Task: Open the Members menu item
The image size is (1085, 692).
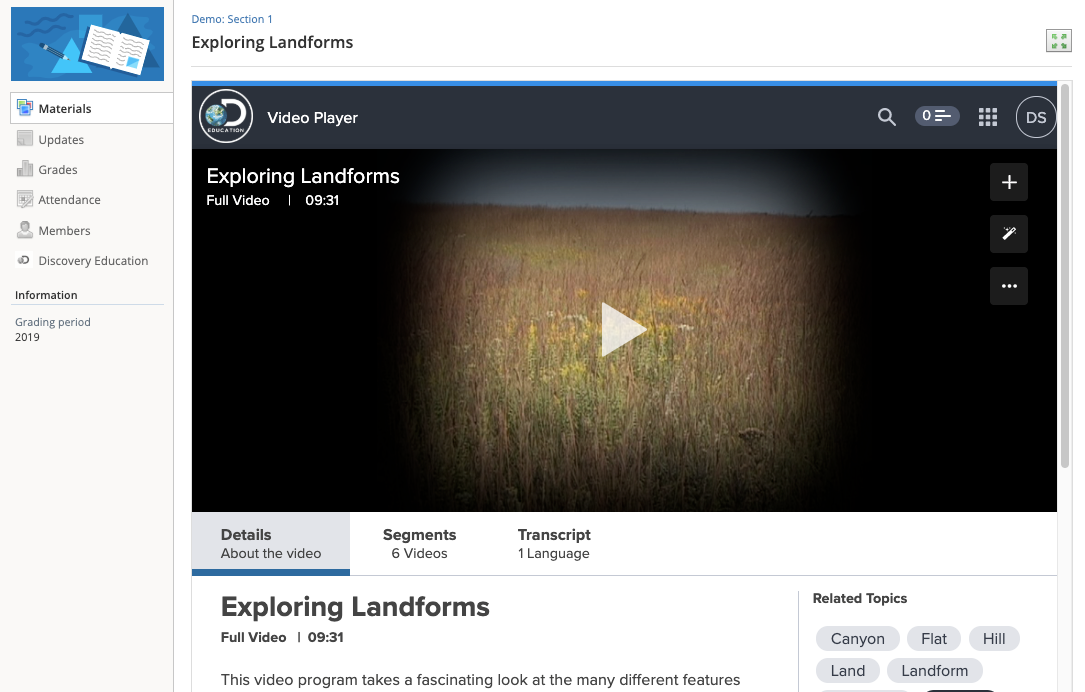Action: tap(64, 230)
